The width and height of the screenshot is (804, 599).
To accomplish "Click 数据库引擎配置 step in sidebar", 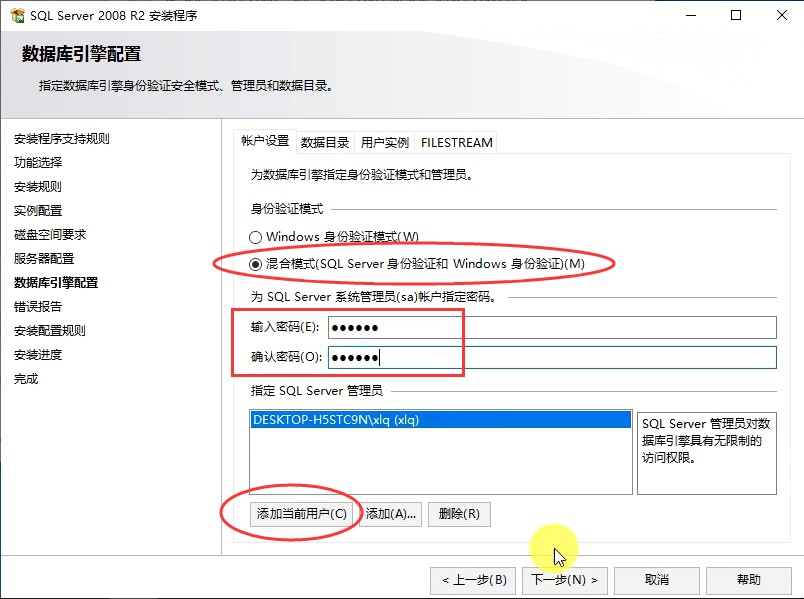I will coord(56,283).
